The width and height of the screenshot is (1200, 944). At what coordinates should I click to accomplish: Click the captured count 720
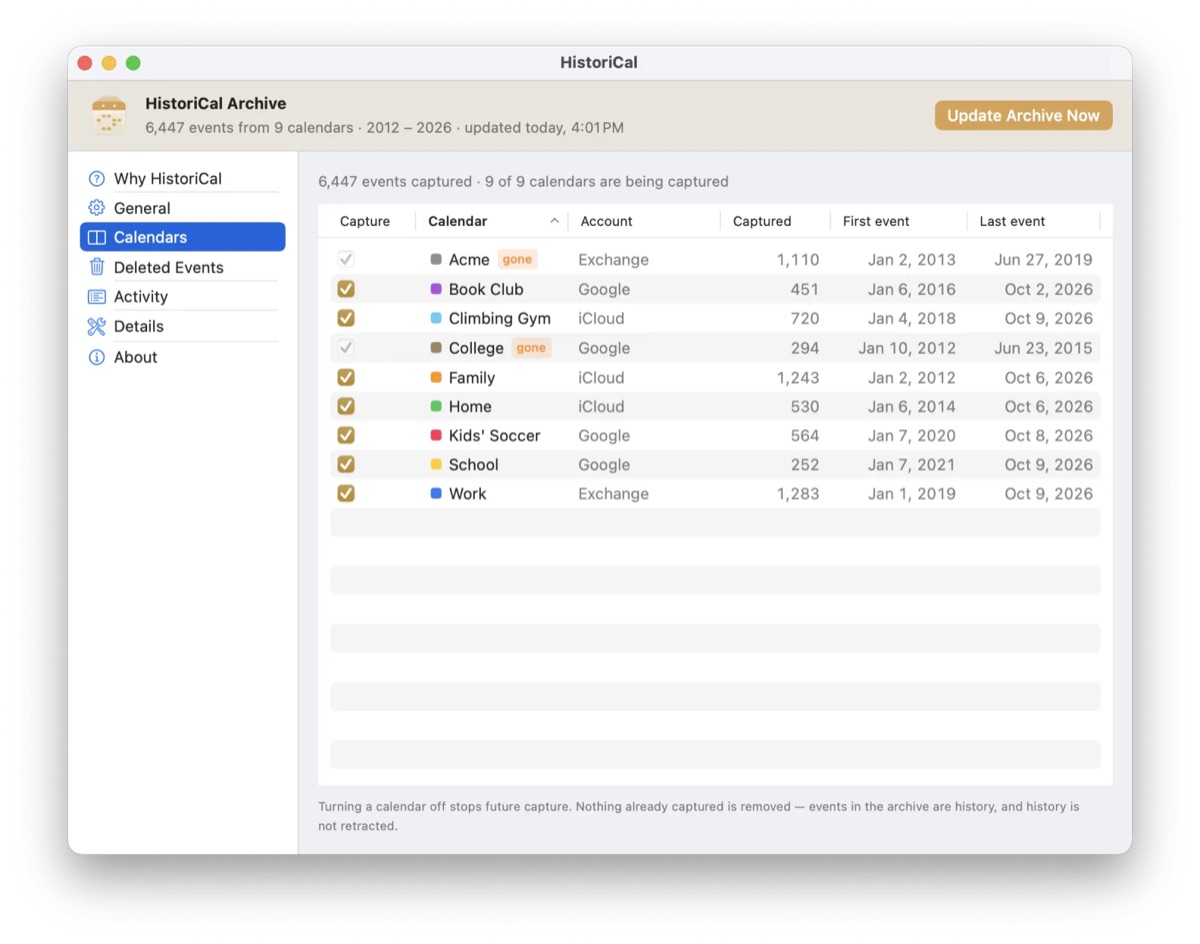(x=804, y=318)
